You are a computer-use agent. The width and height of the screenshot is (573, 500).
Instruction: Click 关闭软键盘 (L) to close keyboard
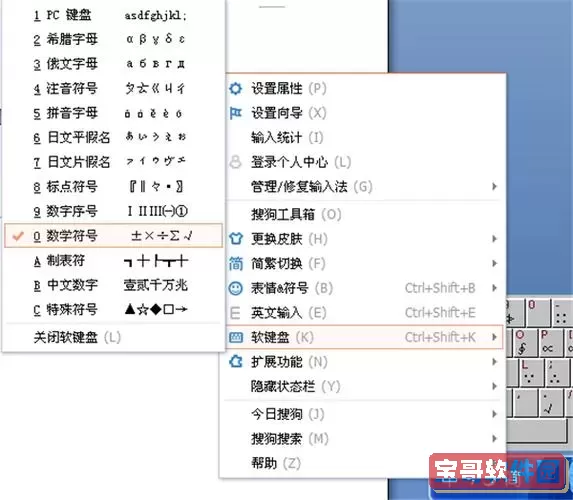coord(113,337)
